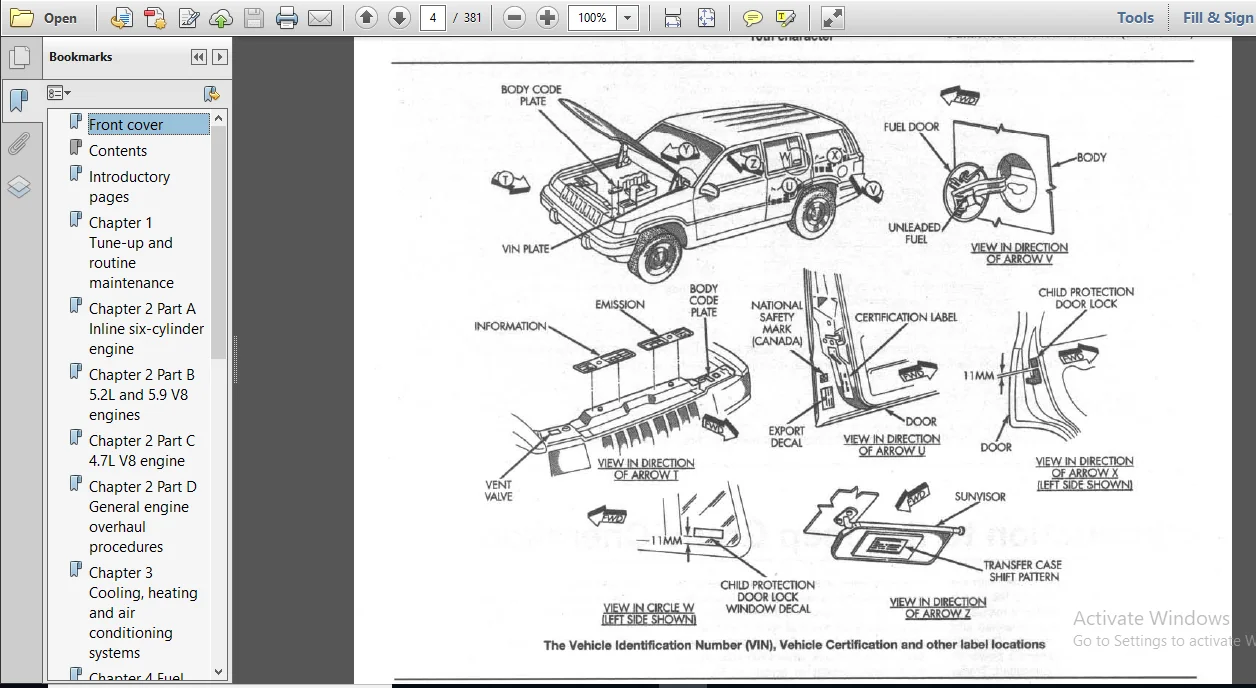Click the 'VIN PLATE' label in diagram
1256x688 pixels.
tap(526, 249)
